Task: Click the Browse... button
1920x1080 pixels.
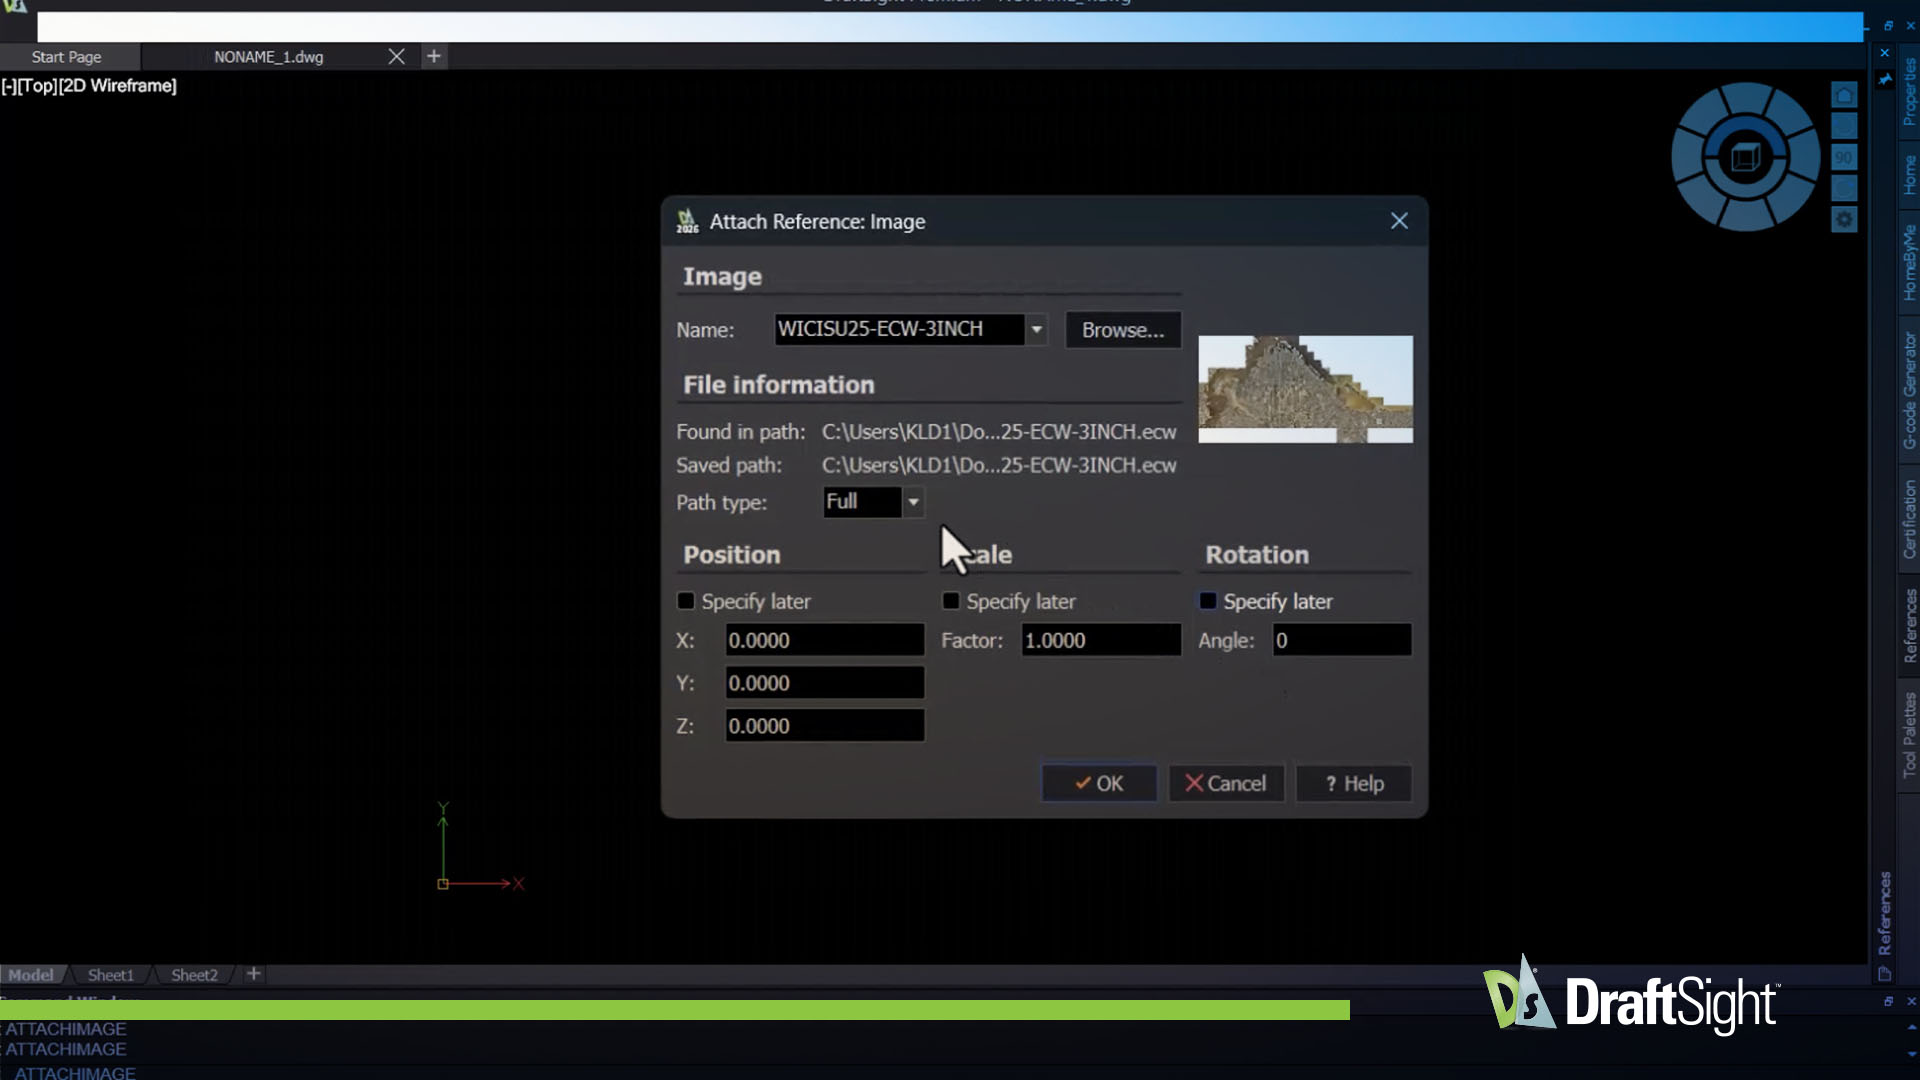Action: 1123,330
